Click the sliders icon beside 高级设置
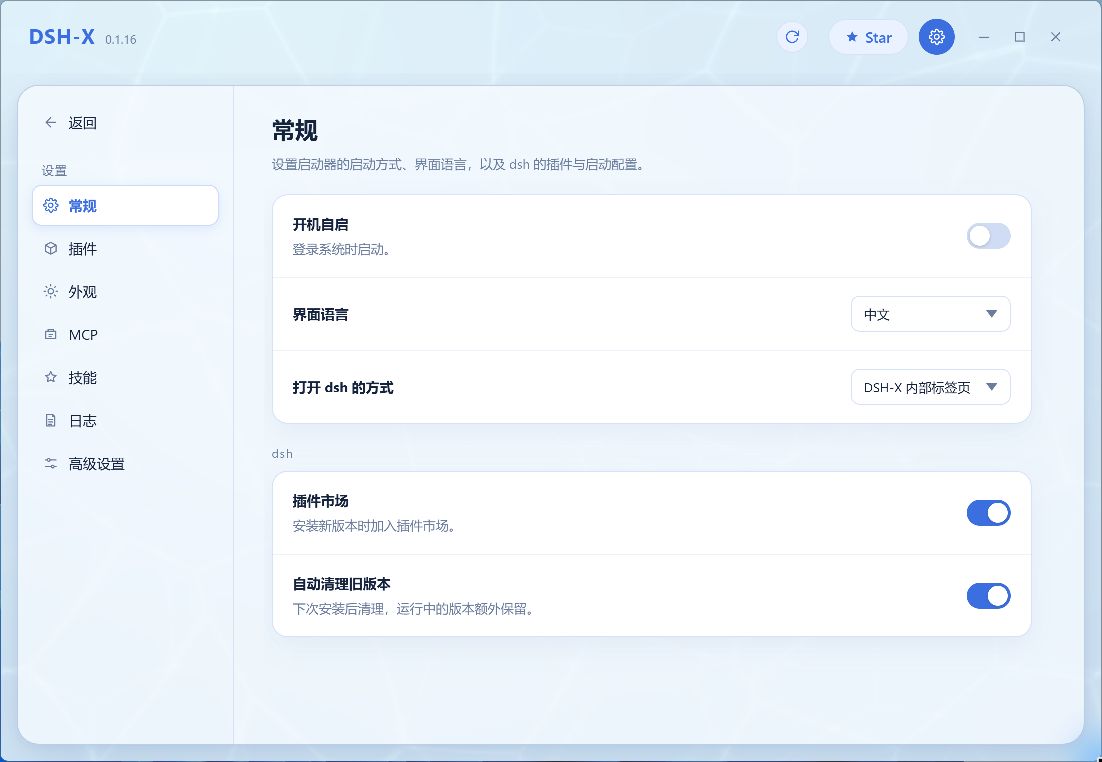The image size is (1102, 762). coord(51,463)
